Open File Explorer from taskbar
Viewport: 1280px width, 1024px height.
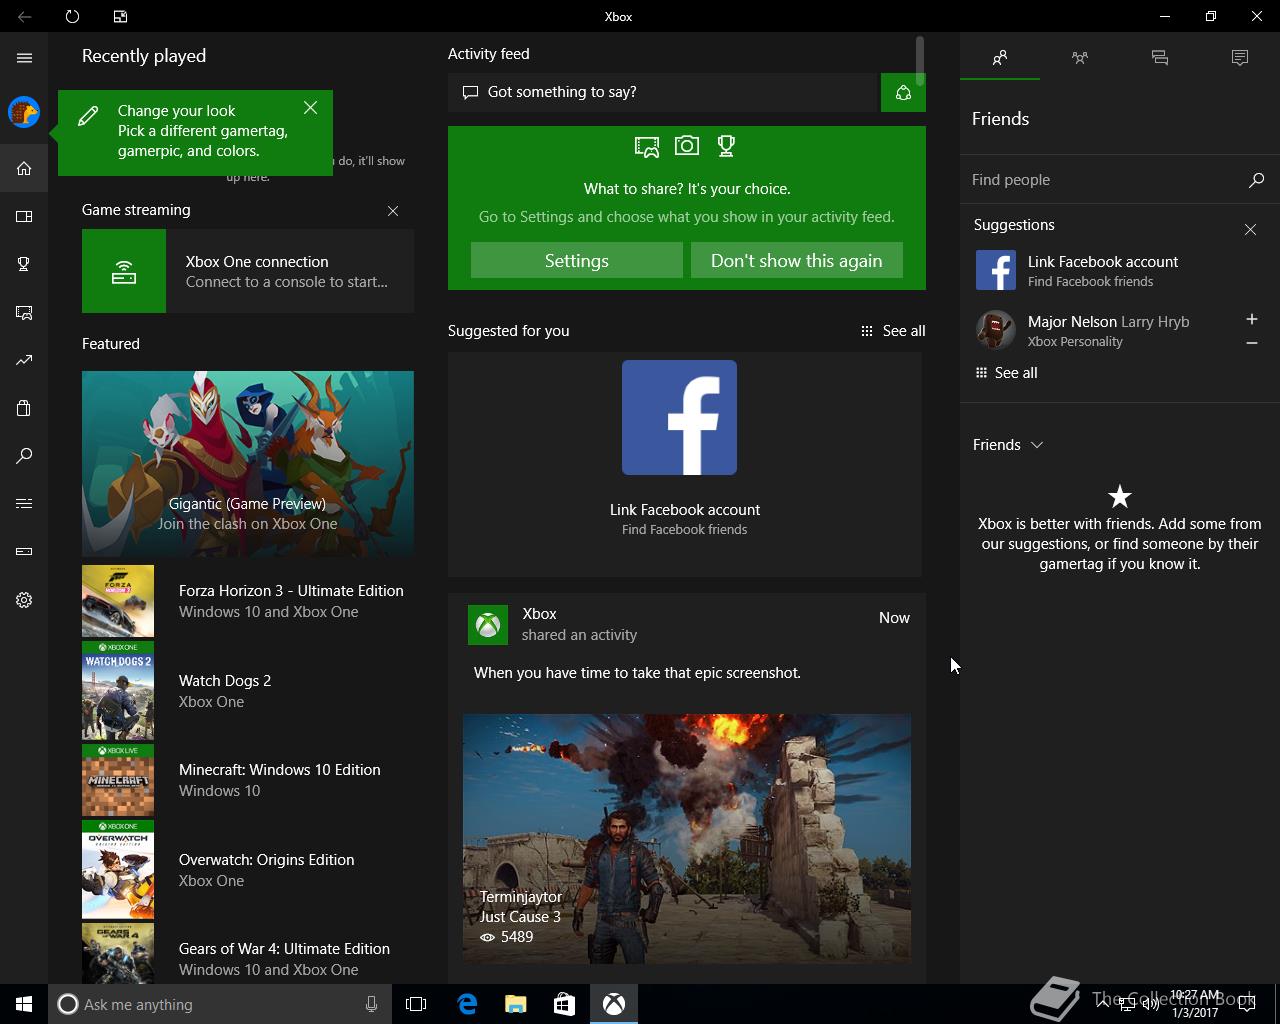(x=516, y=1004)
